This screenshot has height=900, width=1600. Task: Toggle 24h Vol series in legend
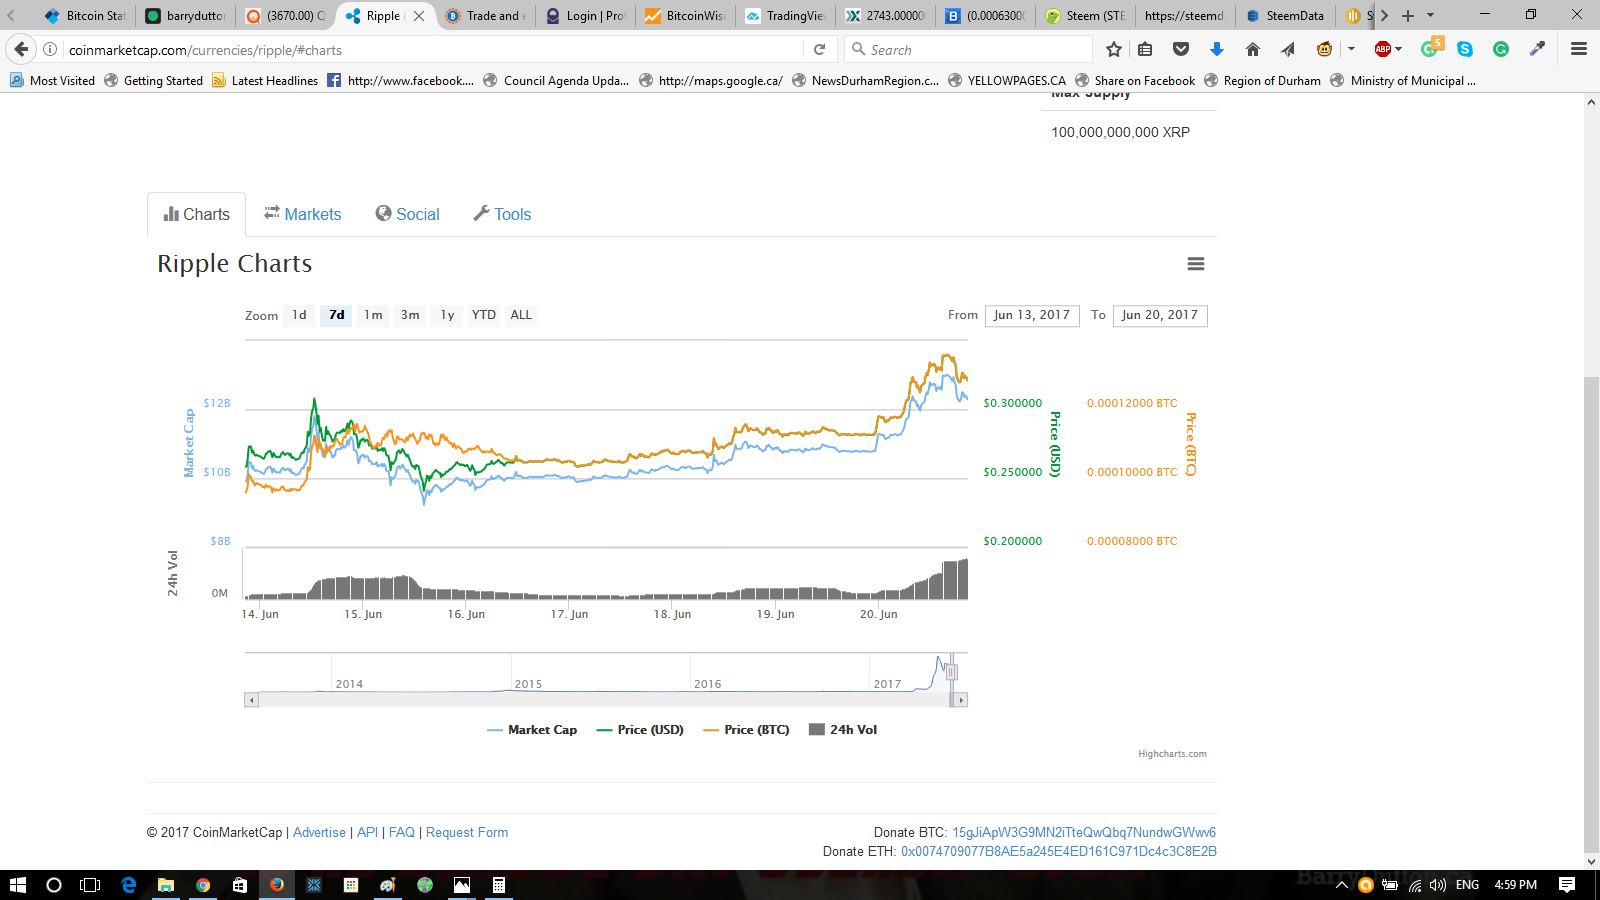843,730
